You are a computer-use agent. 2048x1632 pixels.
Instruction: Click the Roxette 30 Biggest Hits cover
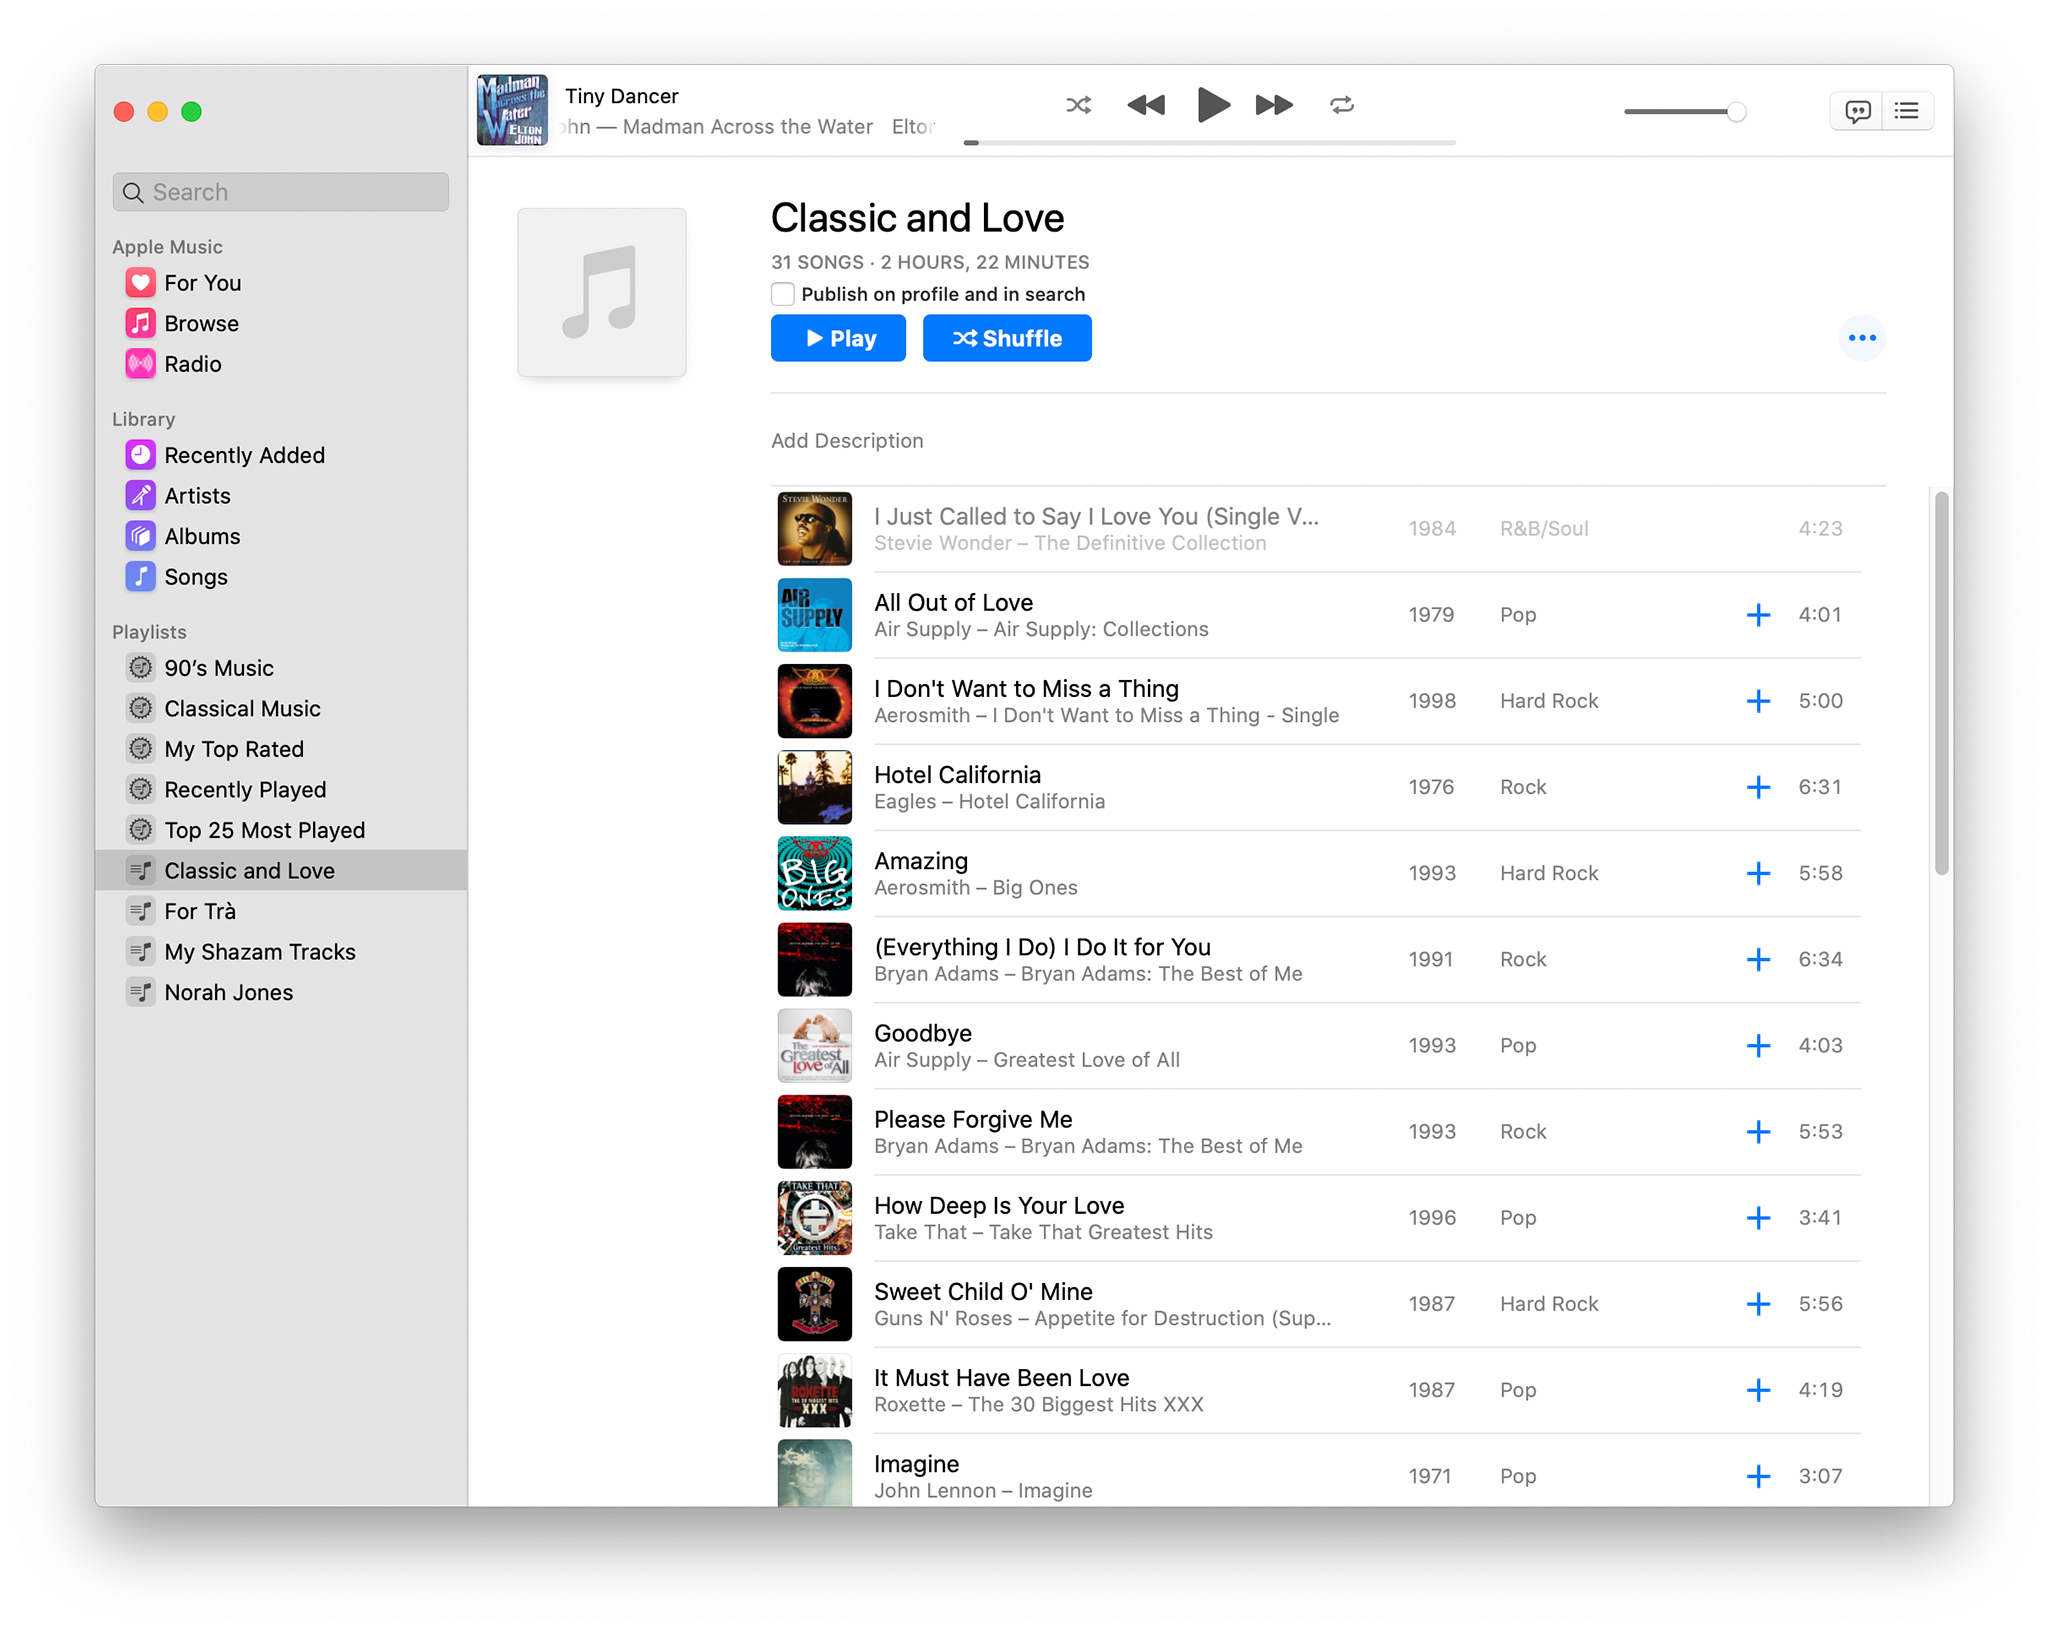click(815, 1390)
